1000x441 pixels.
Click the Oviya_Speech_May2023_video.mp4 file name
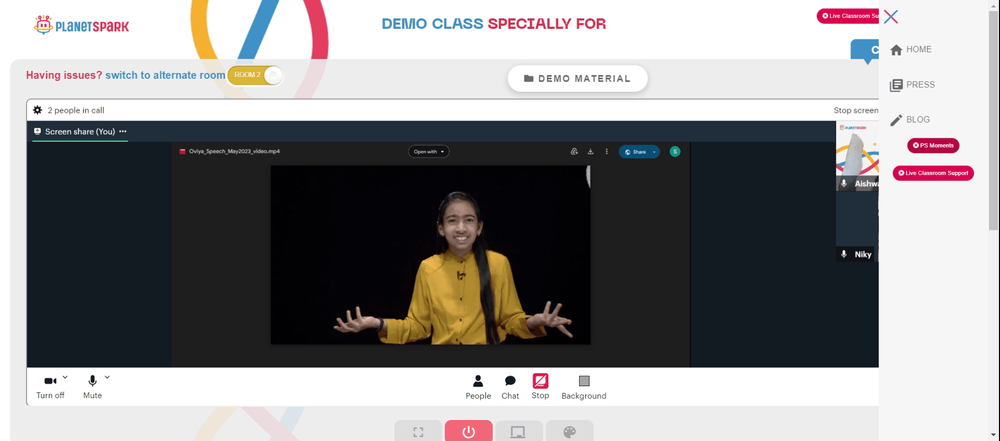pos(234,151)
